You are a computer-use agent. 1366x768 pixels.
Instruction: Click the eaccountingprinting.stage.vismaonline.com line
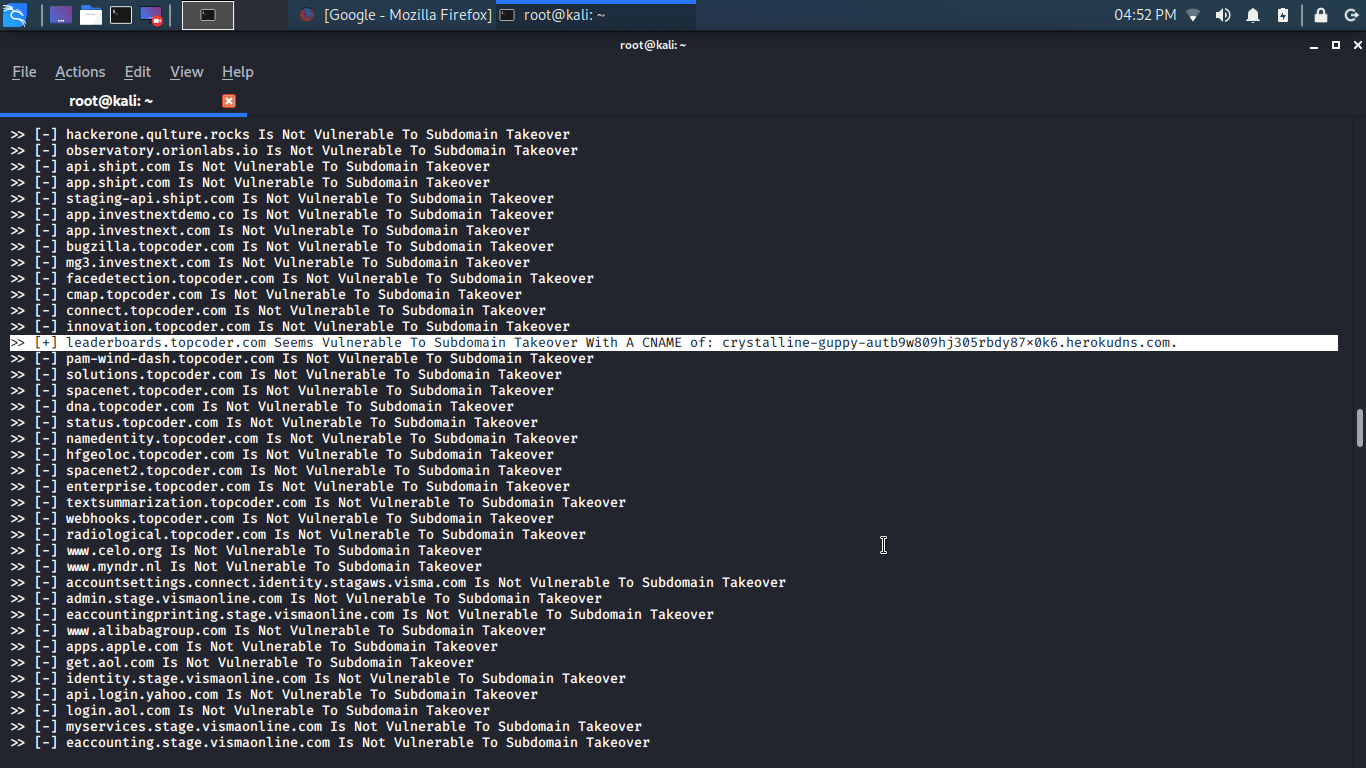pyautogui.click(x=362, y=614)
